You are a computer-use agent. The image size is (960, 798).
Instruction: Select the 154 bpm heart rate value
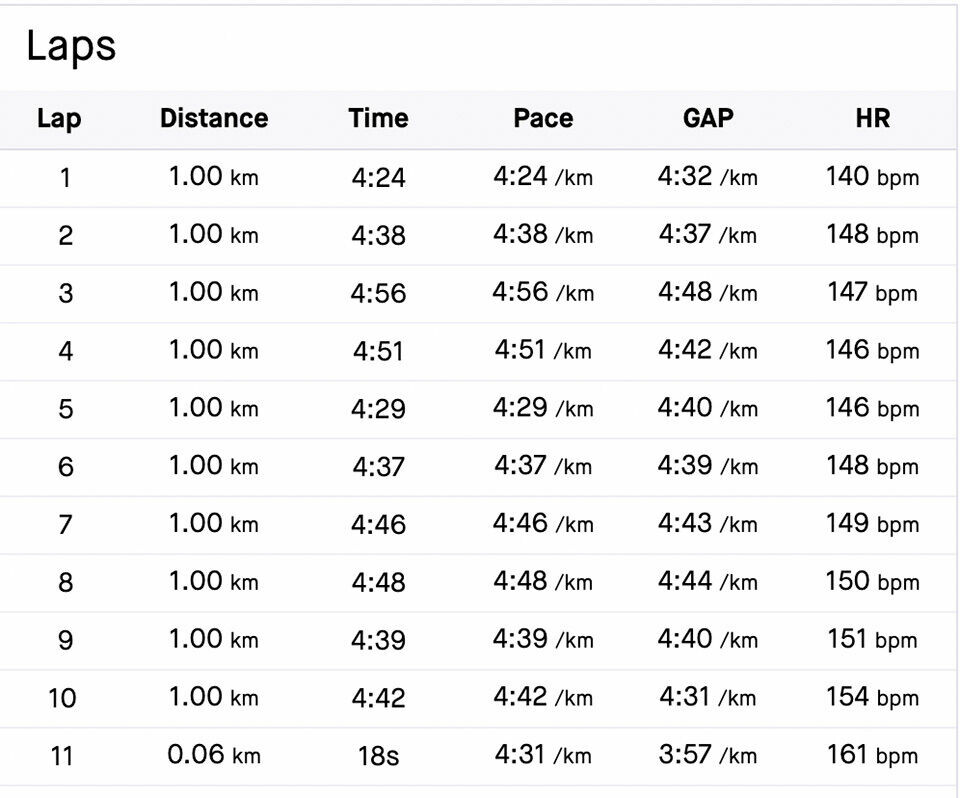[872, 697]
